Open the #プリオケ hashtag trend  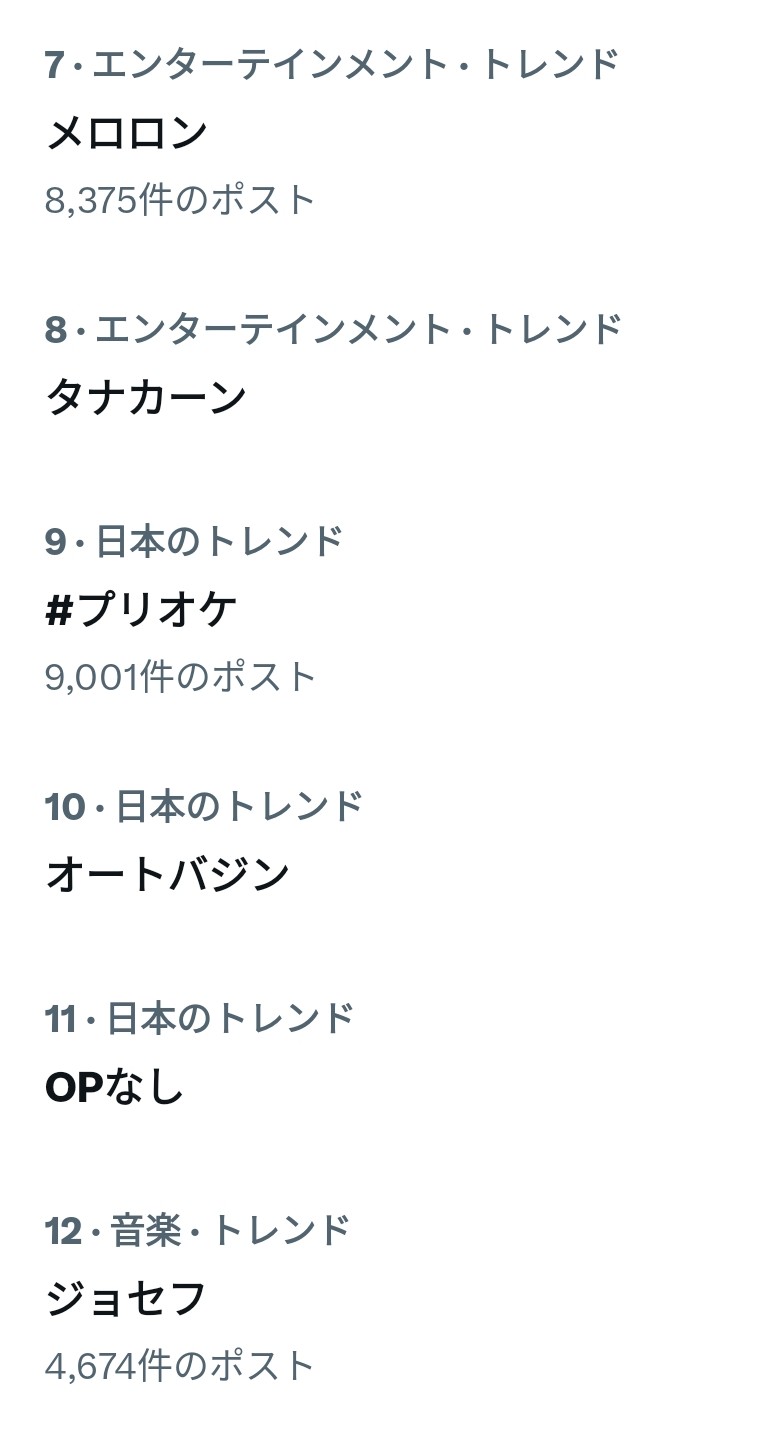(x=141, y=610)
